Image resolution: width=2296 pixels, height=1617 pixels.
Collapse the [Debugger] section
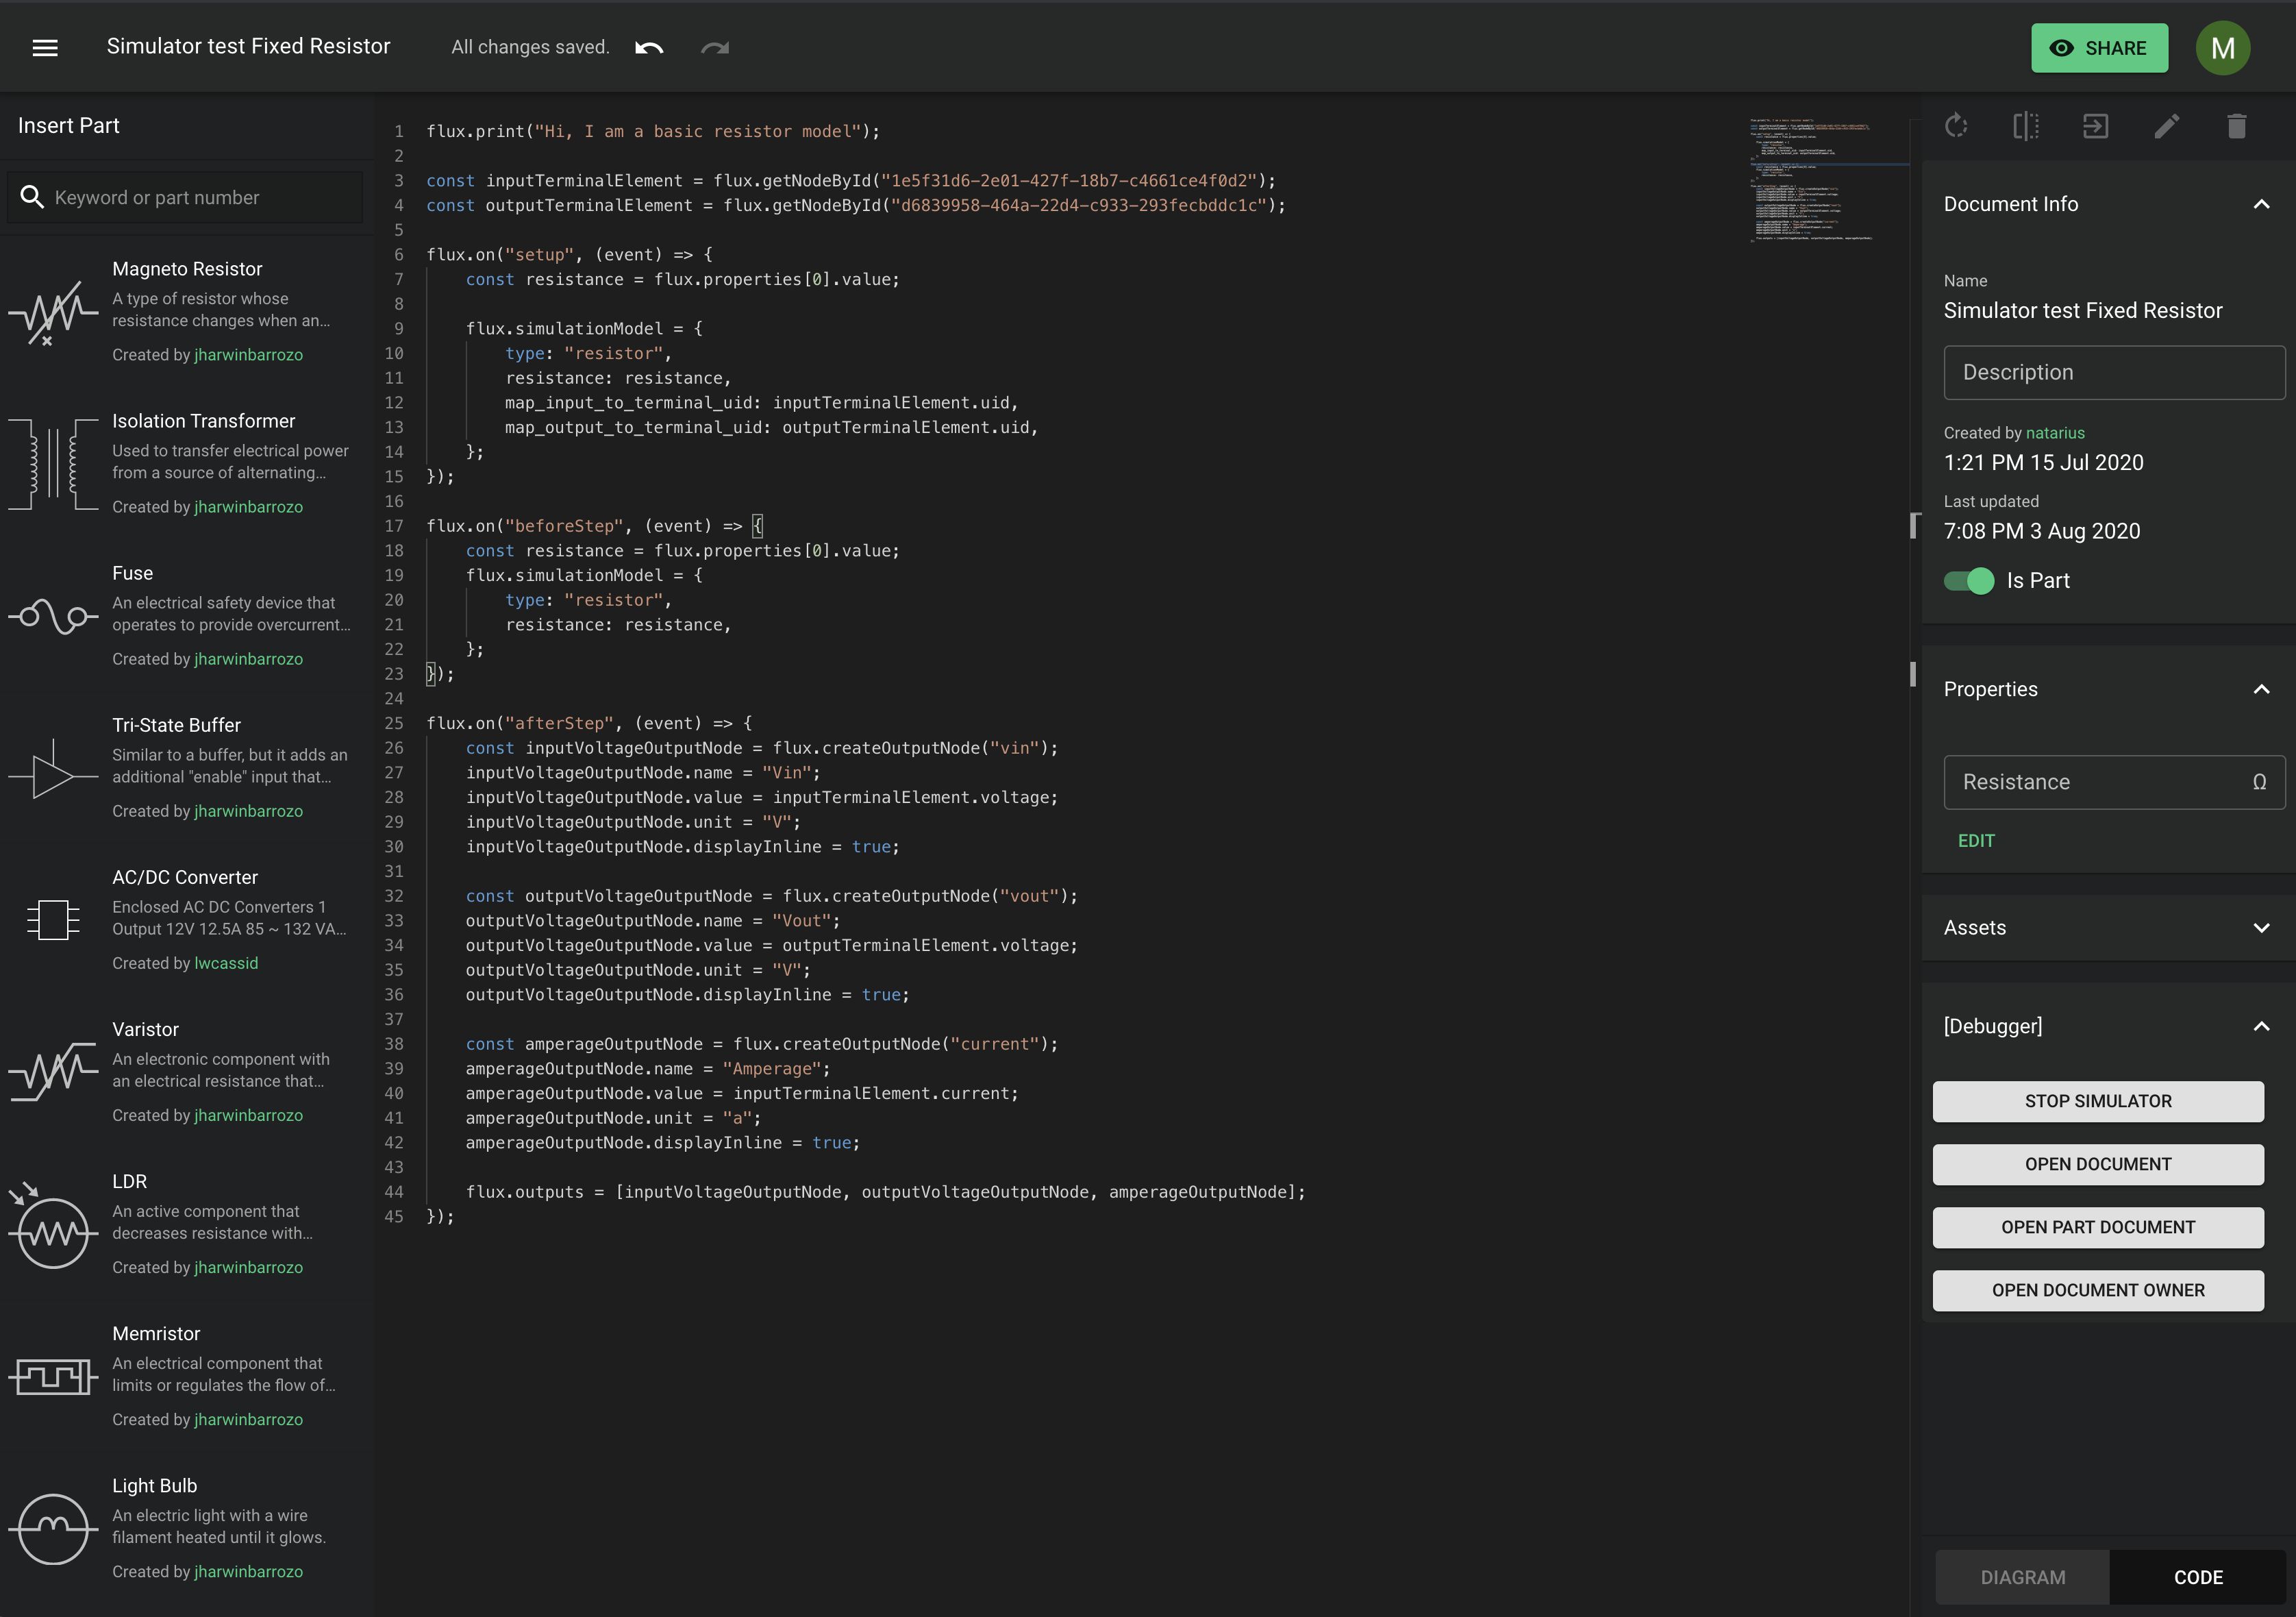[2261, 1026]
